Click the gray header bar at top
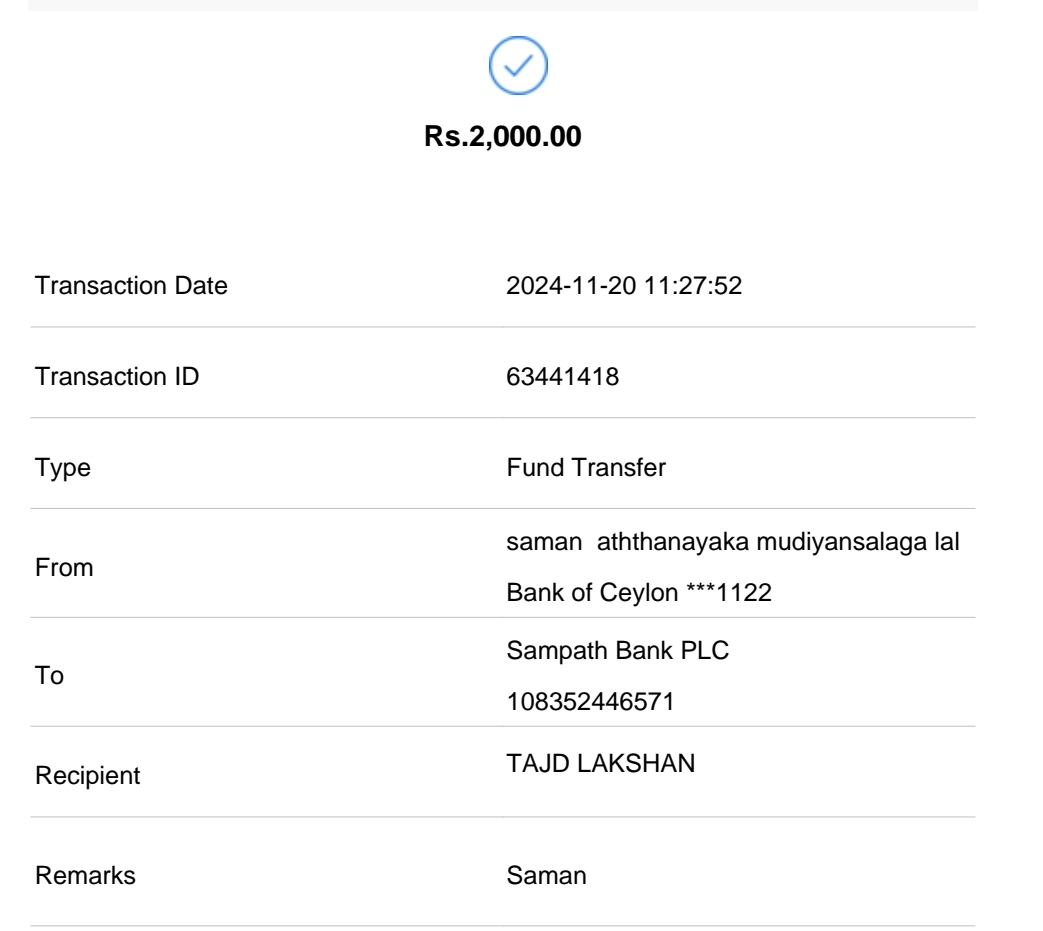 coord(503,5)
